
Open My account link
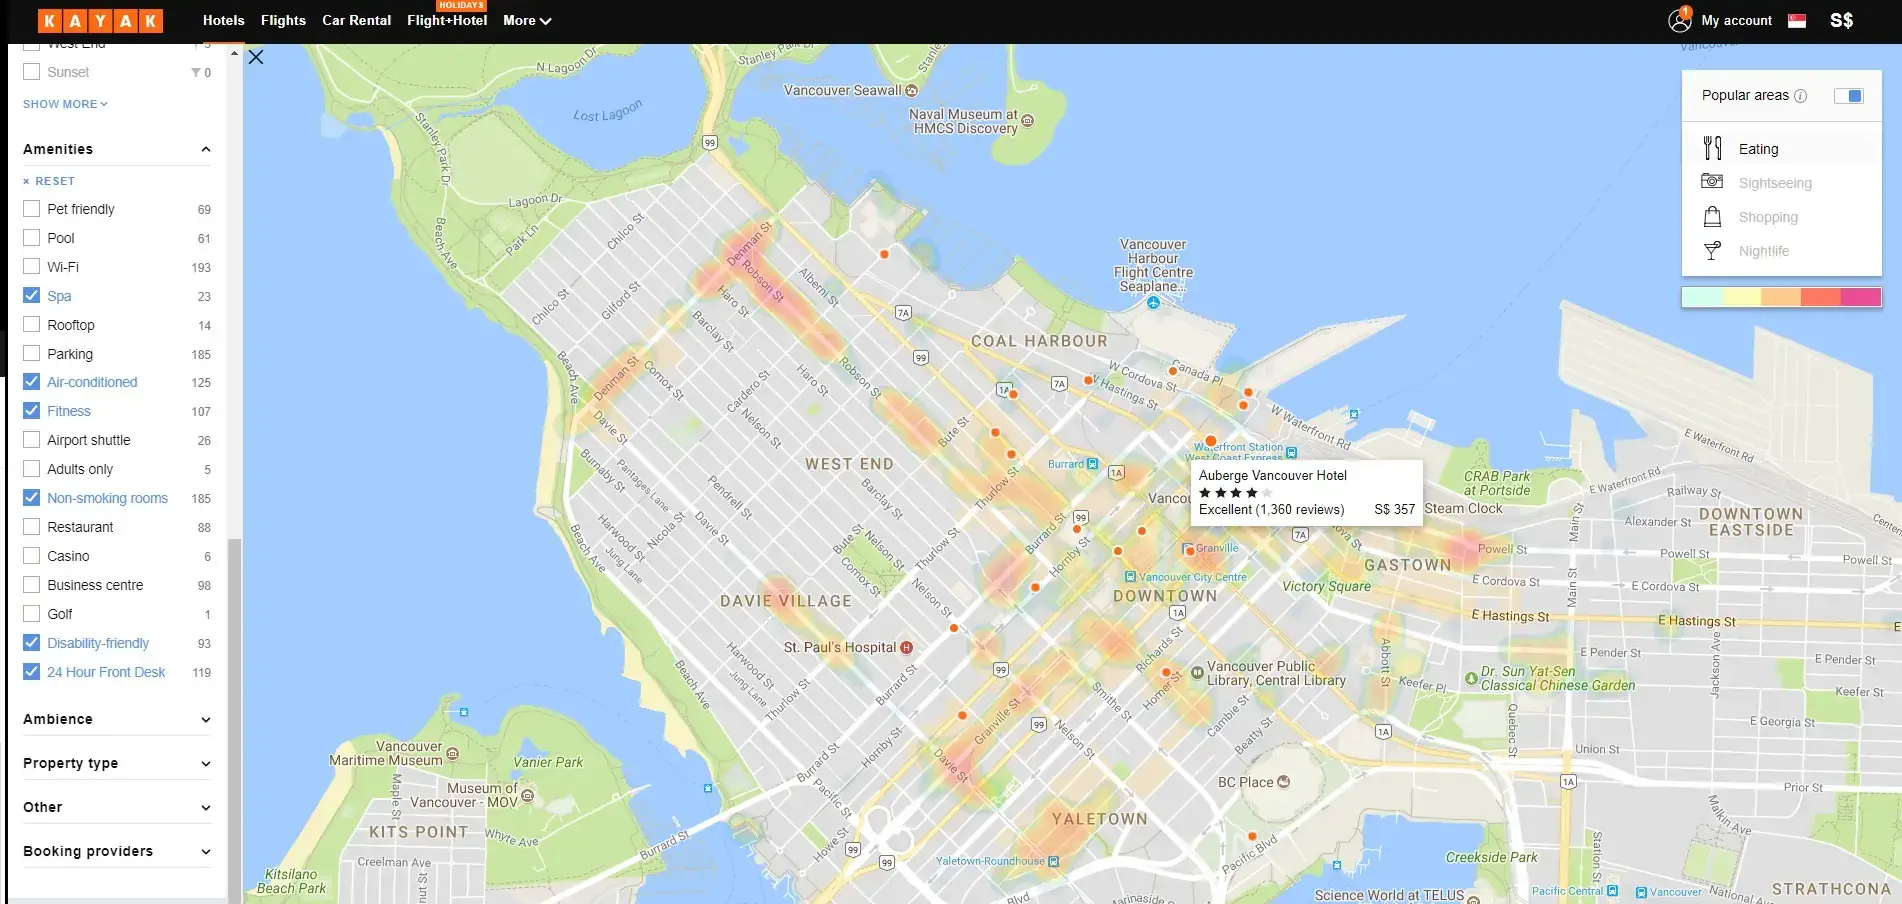click(x=1736, y=20)
